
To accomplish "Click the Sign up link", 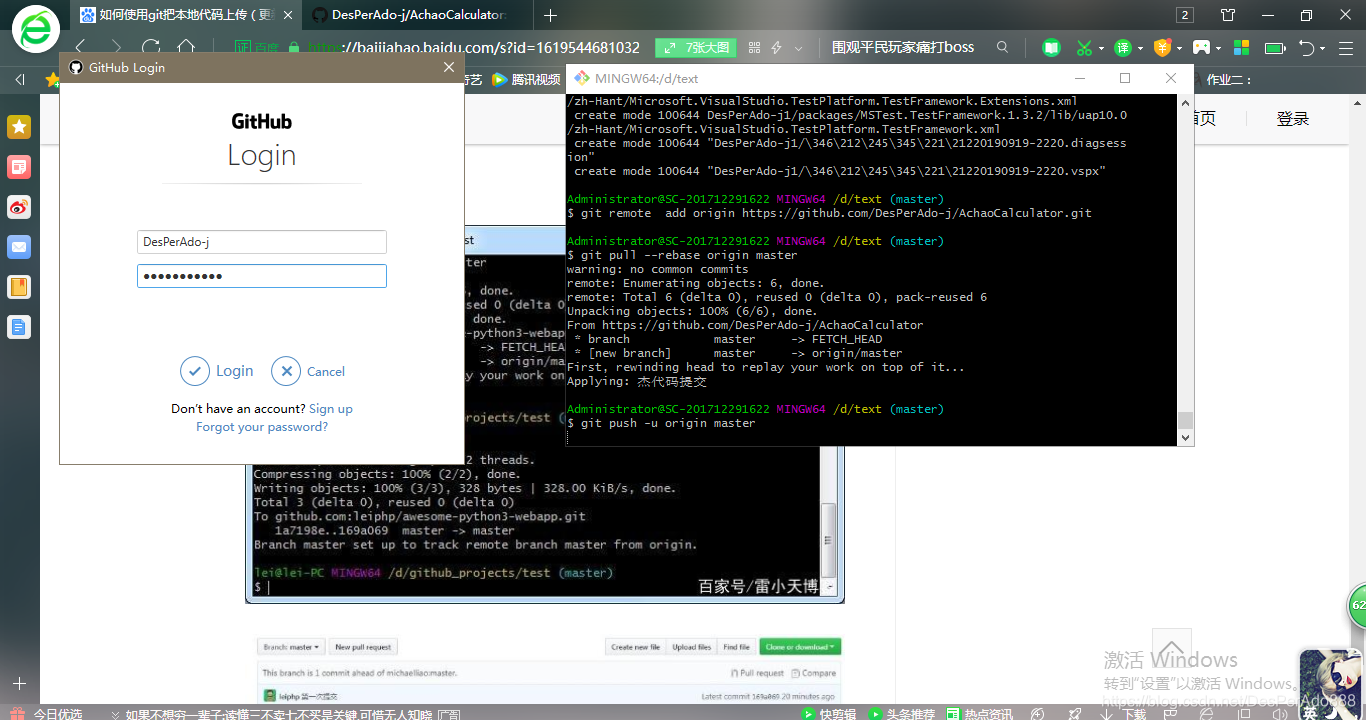I will [331, 409].
